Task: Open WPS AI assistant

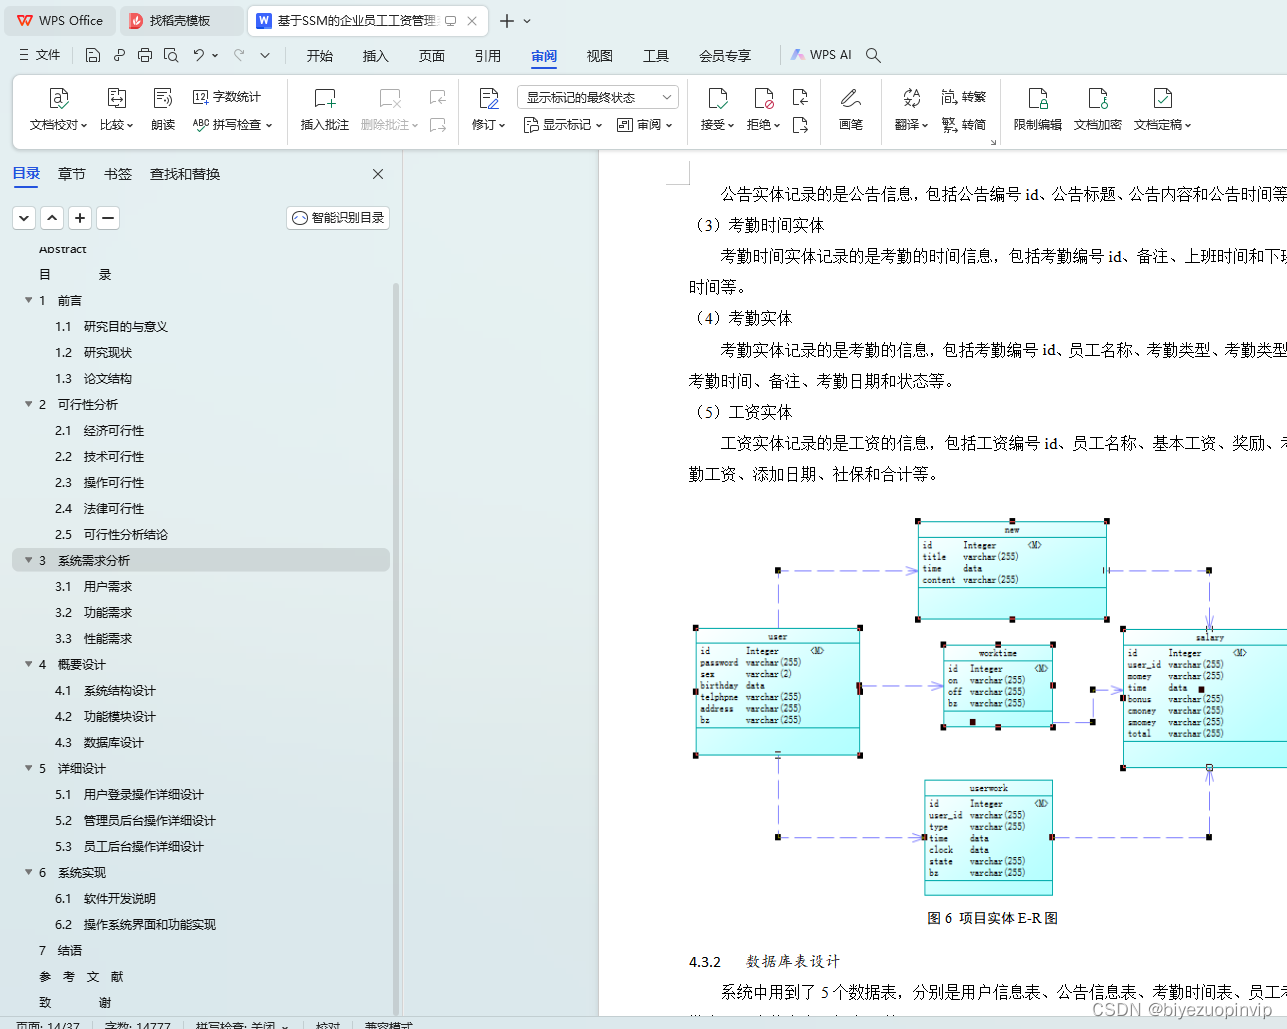Action: [x=821, y=55]
